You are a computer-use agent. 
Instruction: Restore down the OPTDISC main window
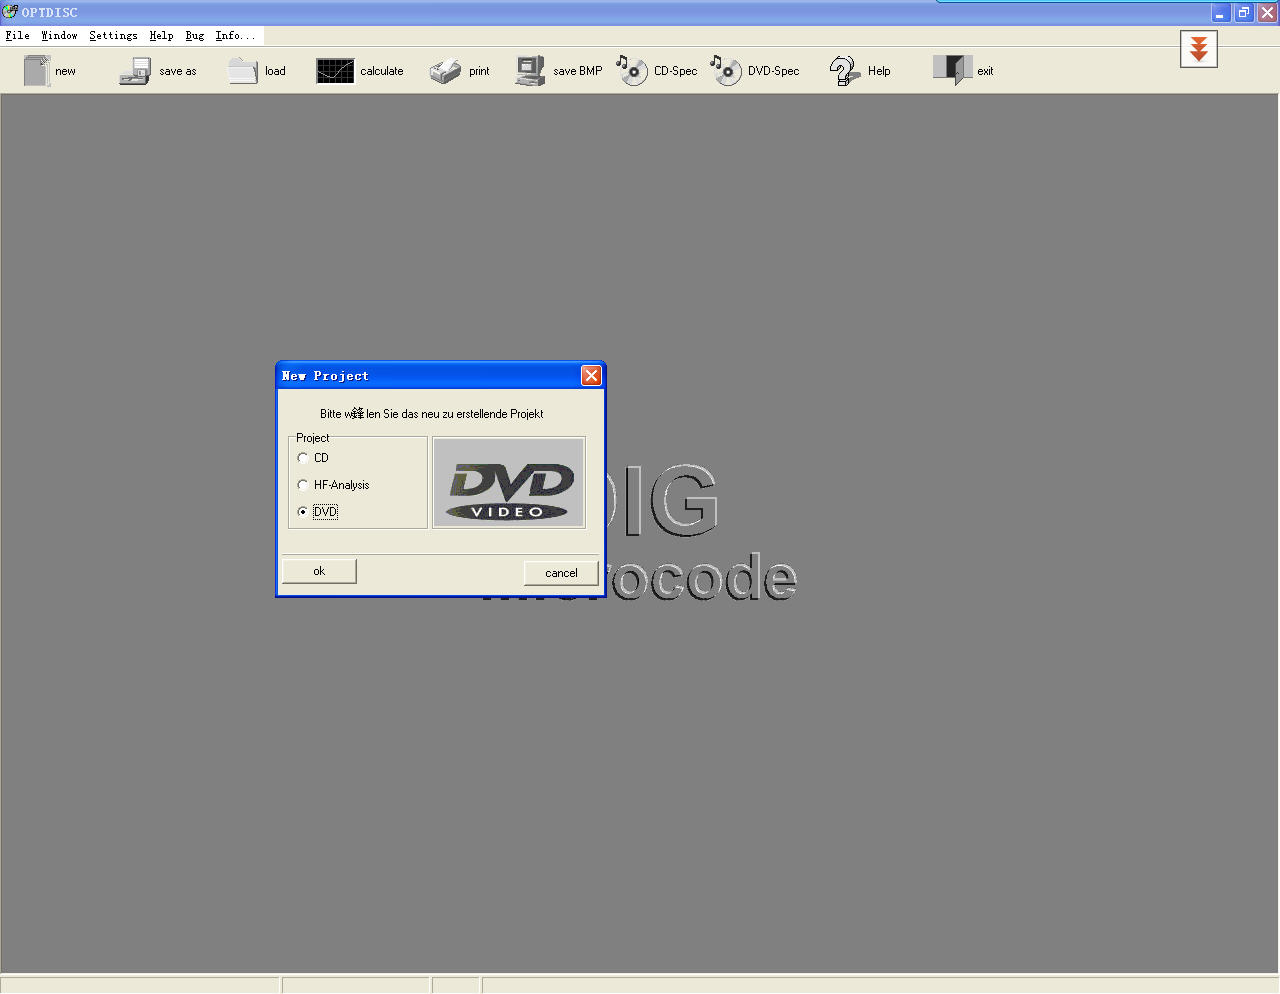click(1243, 12)
